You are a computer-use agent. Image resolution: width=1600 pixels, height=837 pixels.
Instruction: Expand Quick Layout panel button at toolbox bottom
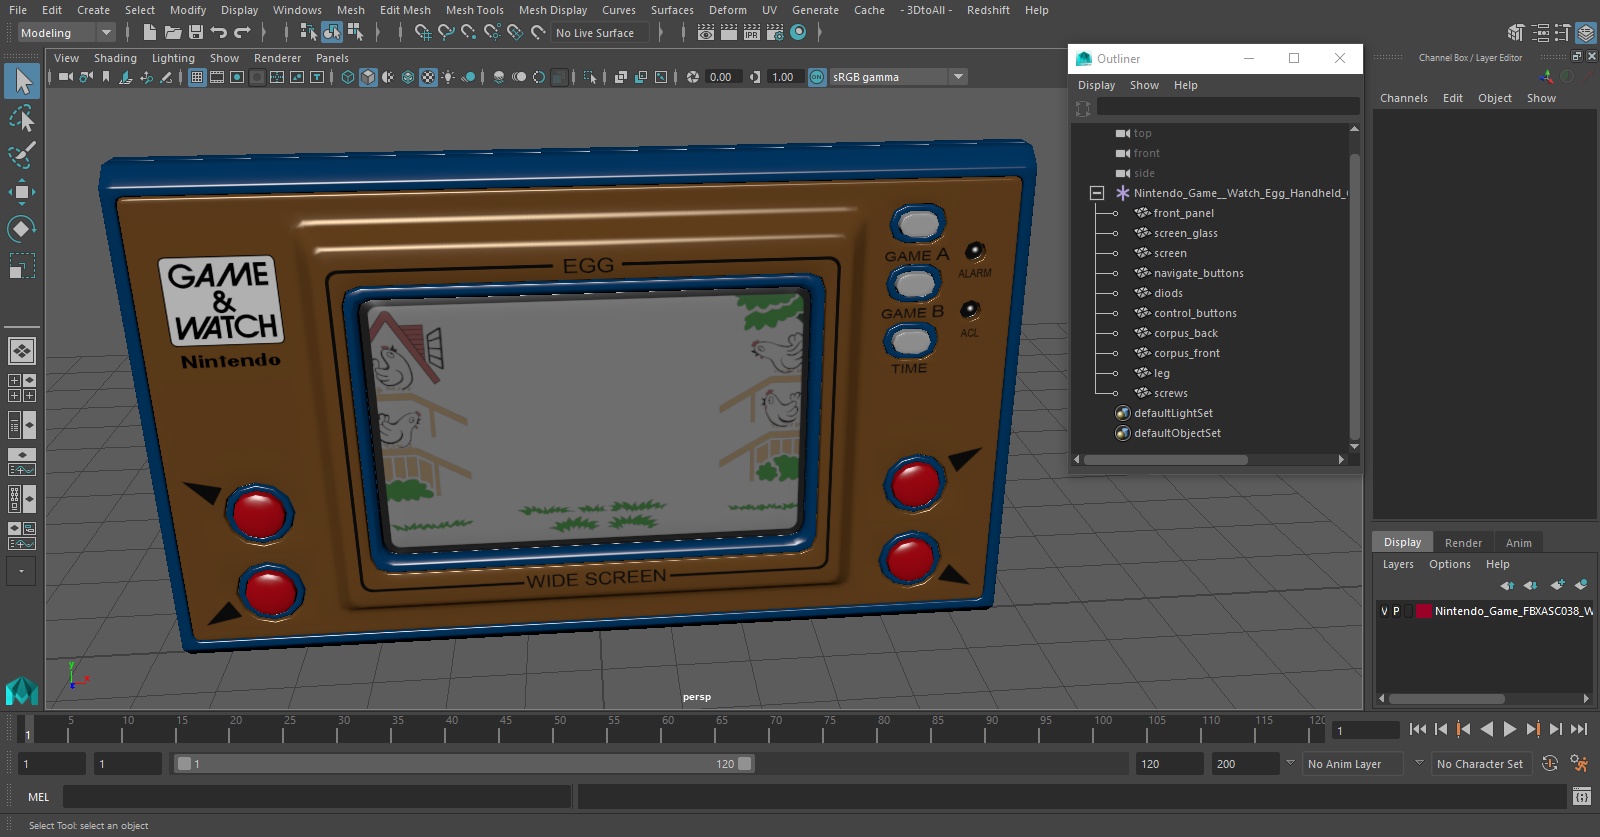[x=21, y=572]
